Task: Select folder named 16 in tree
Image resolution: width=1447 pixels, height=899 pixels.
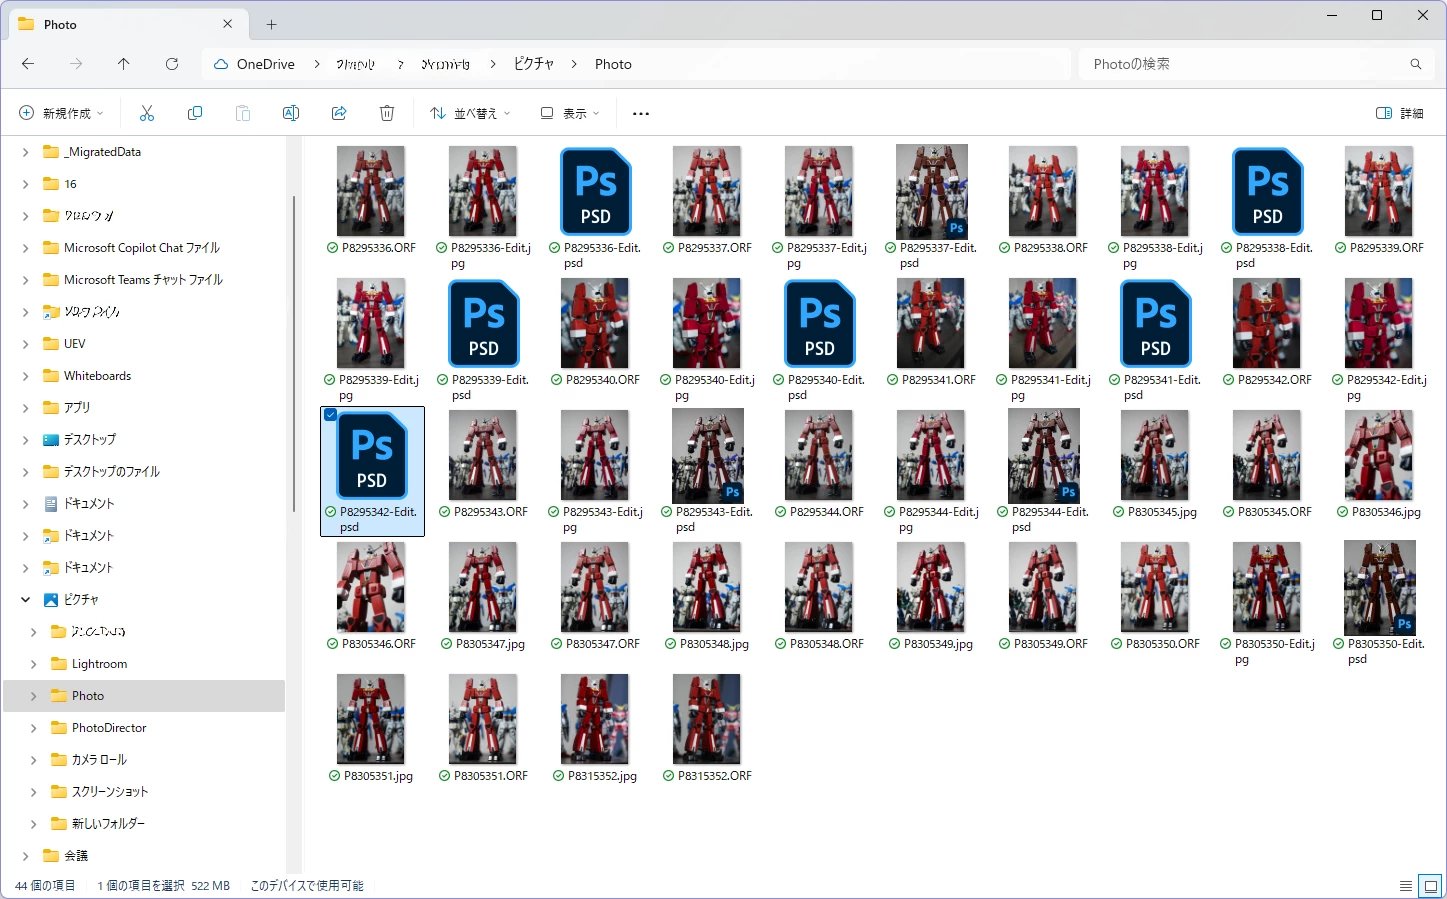Action: [70, 184]
